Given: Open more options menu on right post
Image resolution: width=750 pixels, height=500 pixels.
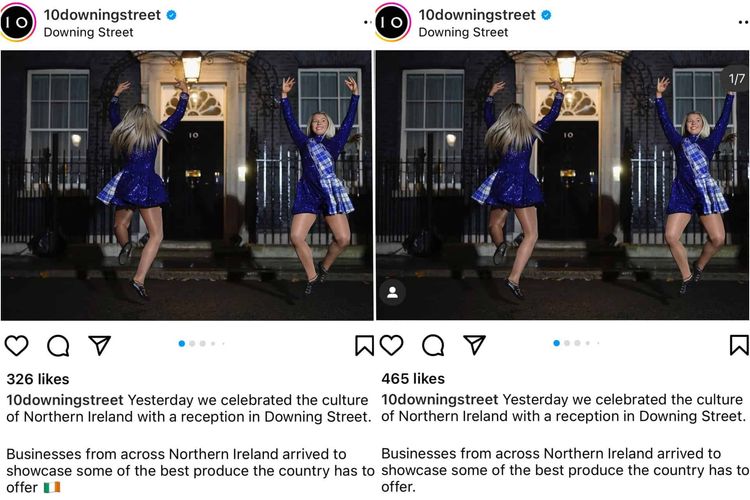Looking at the screenshot, I should (742, 20).
